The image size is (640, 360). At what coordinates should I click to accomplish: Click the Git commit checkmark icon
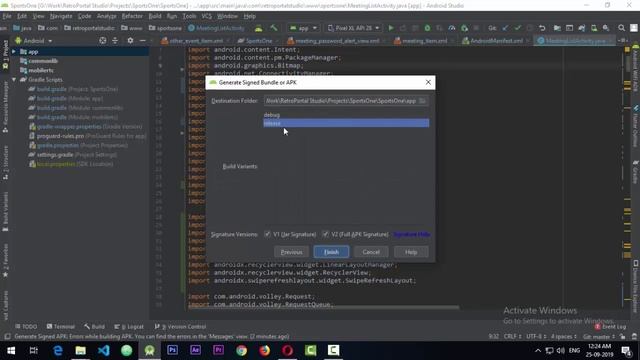(518, 28)
